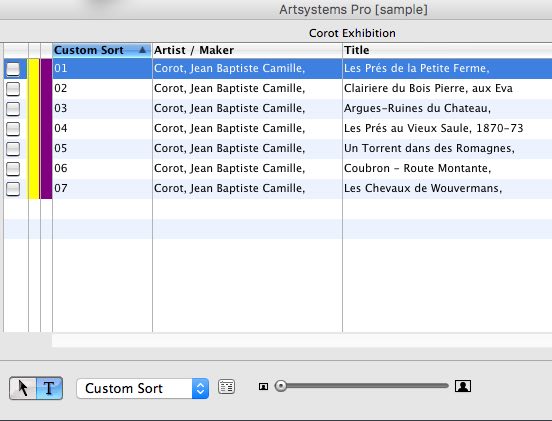Click sort number 07 cell
The image size is (552, 421).
(102, 189)
